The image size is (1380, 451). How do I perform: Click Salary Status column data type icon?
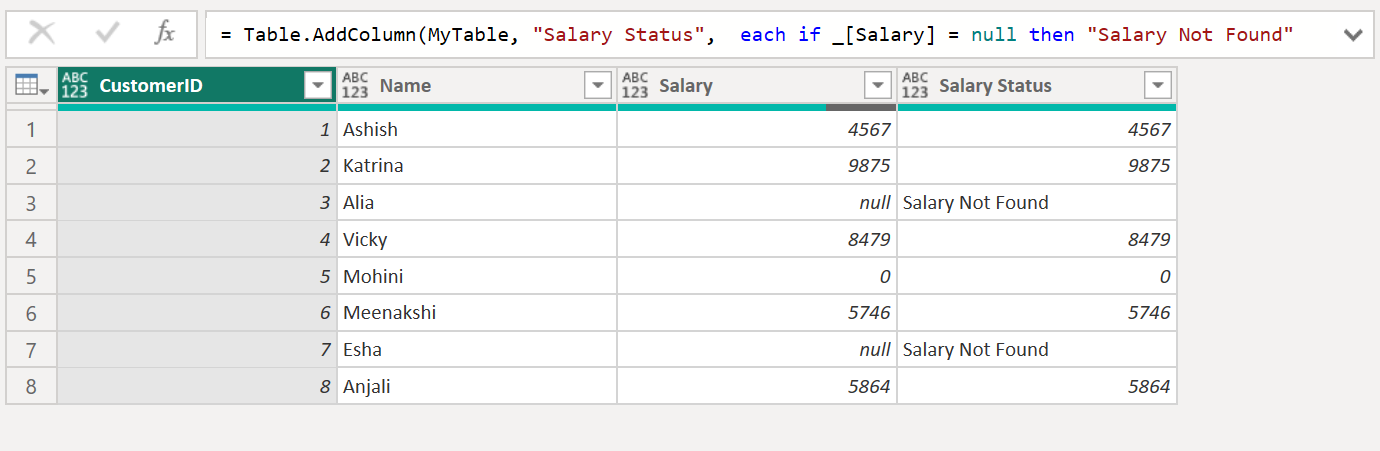(x=915, y=86)
